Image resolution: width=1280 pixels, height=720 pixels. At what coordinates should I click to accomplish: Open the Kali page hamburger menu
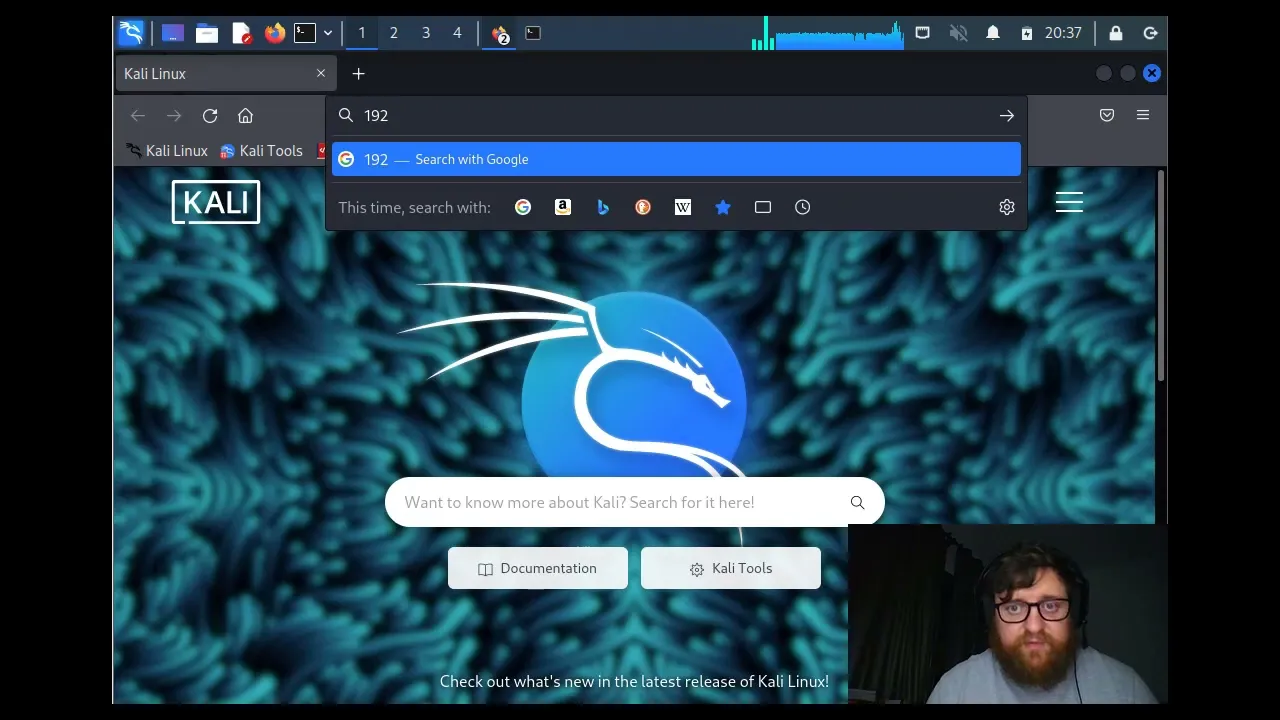click(x=1069, y=203)
